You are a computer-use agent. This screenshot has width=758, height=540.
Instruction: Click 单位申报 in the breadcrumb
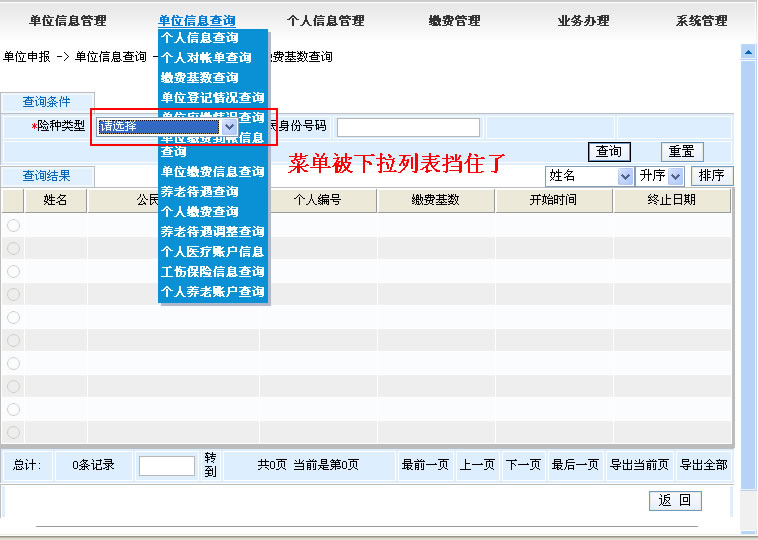(27, 57)
